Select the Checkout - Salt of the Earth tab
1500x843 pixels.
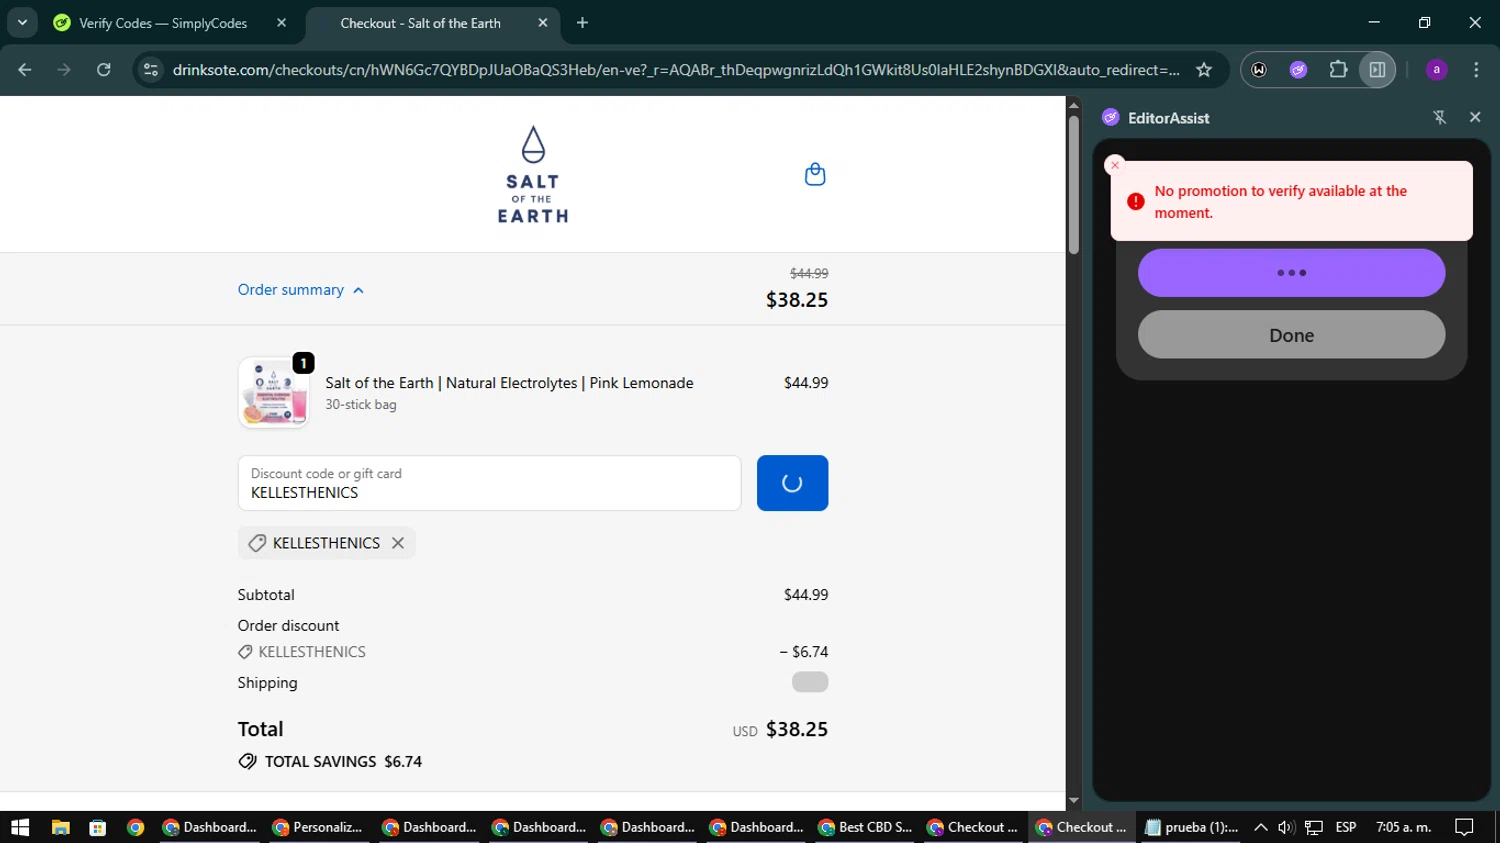(x=420, y=23)
